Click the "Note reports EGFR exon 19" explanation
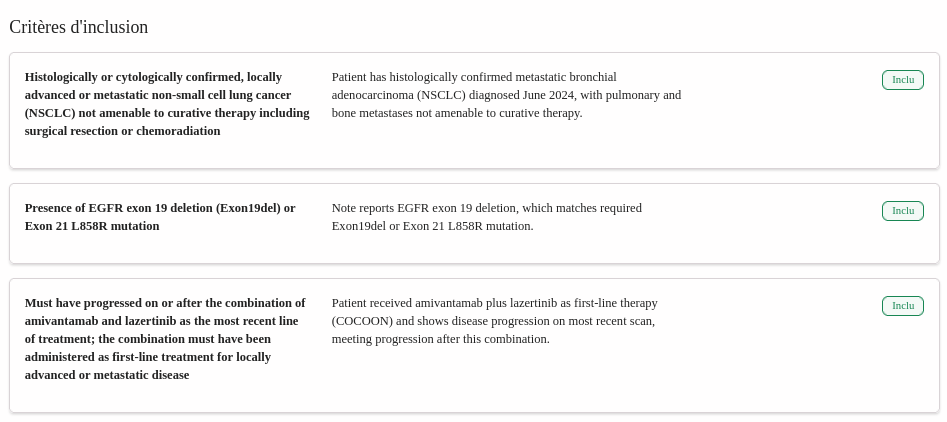The width and height of the screenshot is (947, 422). (486, 217)
